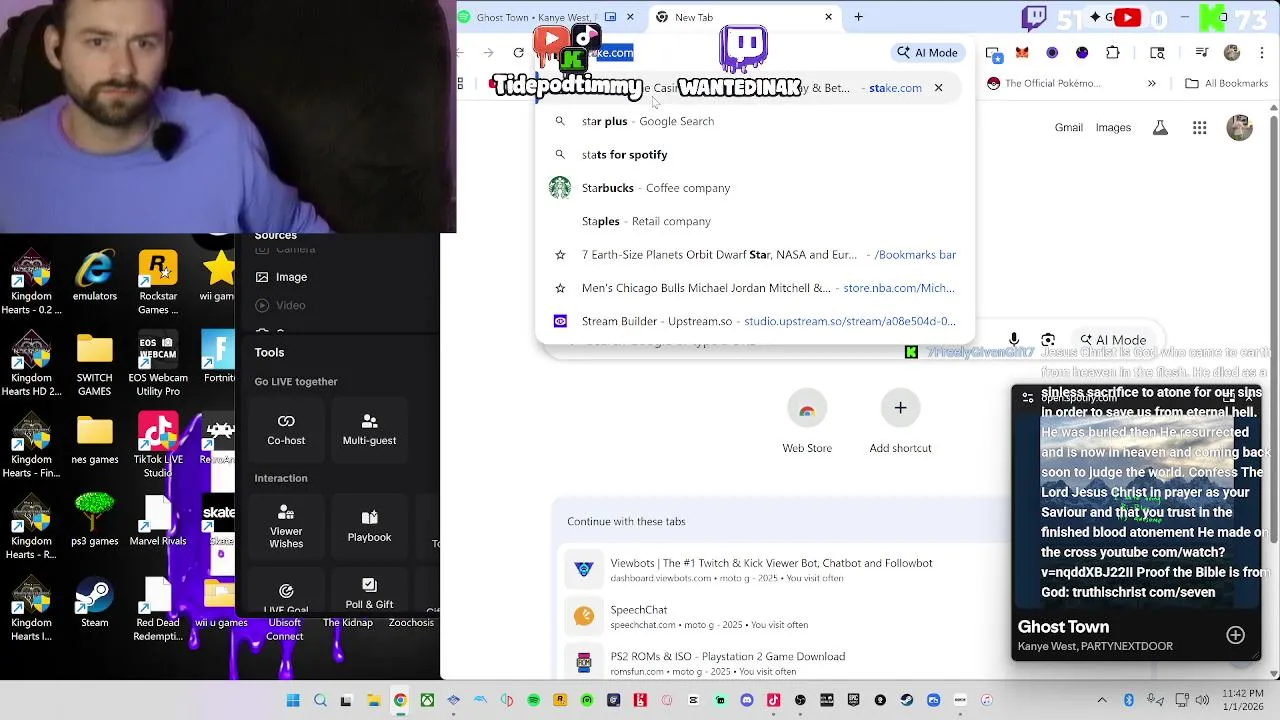Click the AI Mode button beside search box
Viewport: 1280px width, 720px height.
click(1112, 340)
